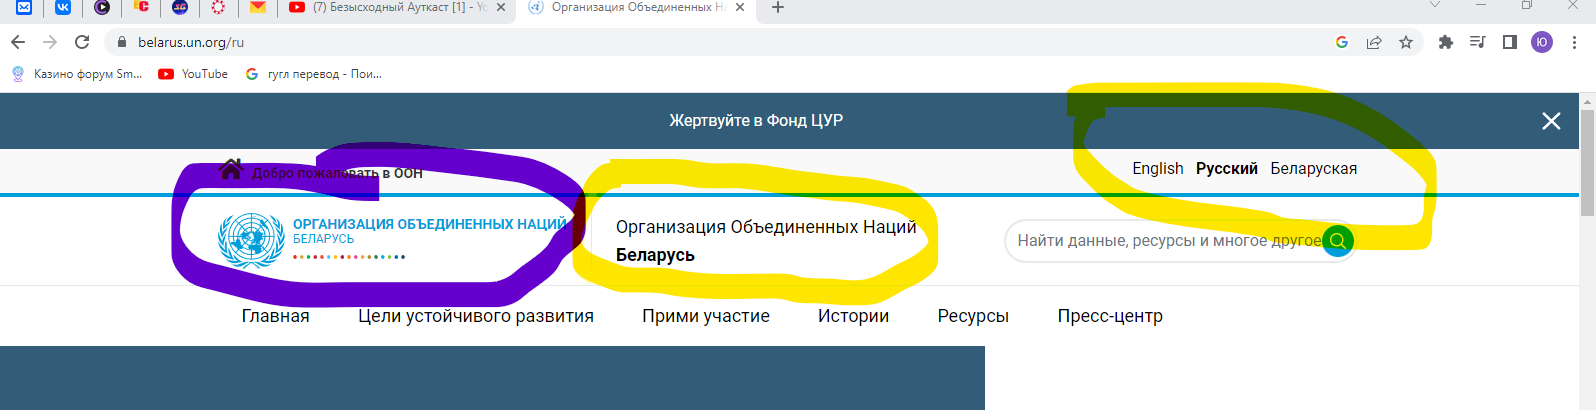Switch site language to English
The height and width of the screenshot is (410, 1596).
tap(1157, 168)
